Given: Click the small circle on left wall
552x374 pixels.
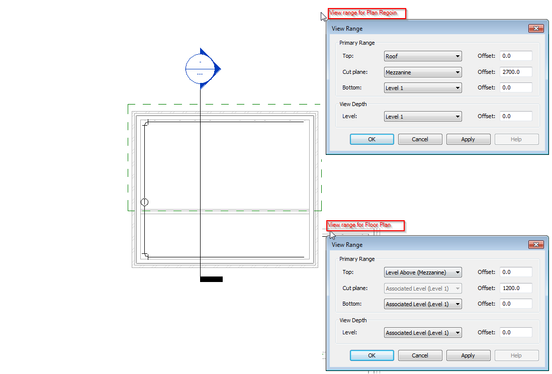Looking at the screenshot, I should [x=144, y=202].
